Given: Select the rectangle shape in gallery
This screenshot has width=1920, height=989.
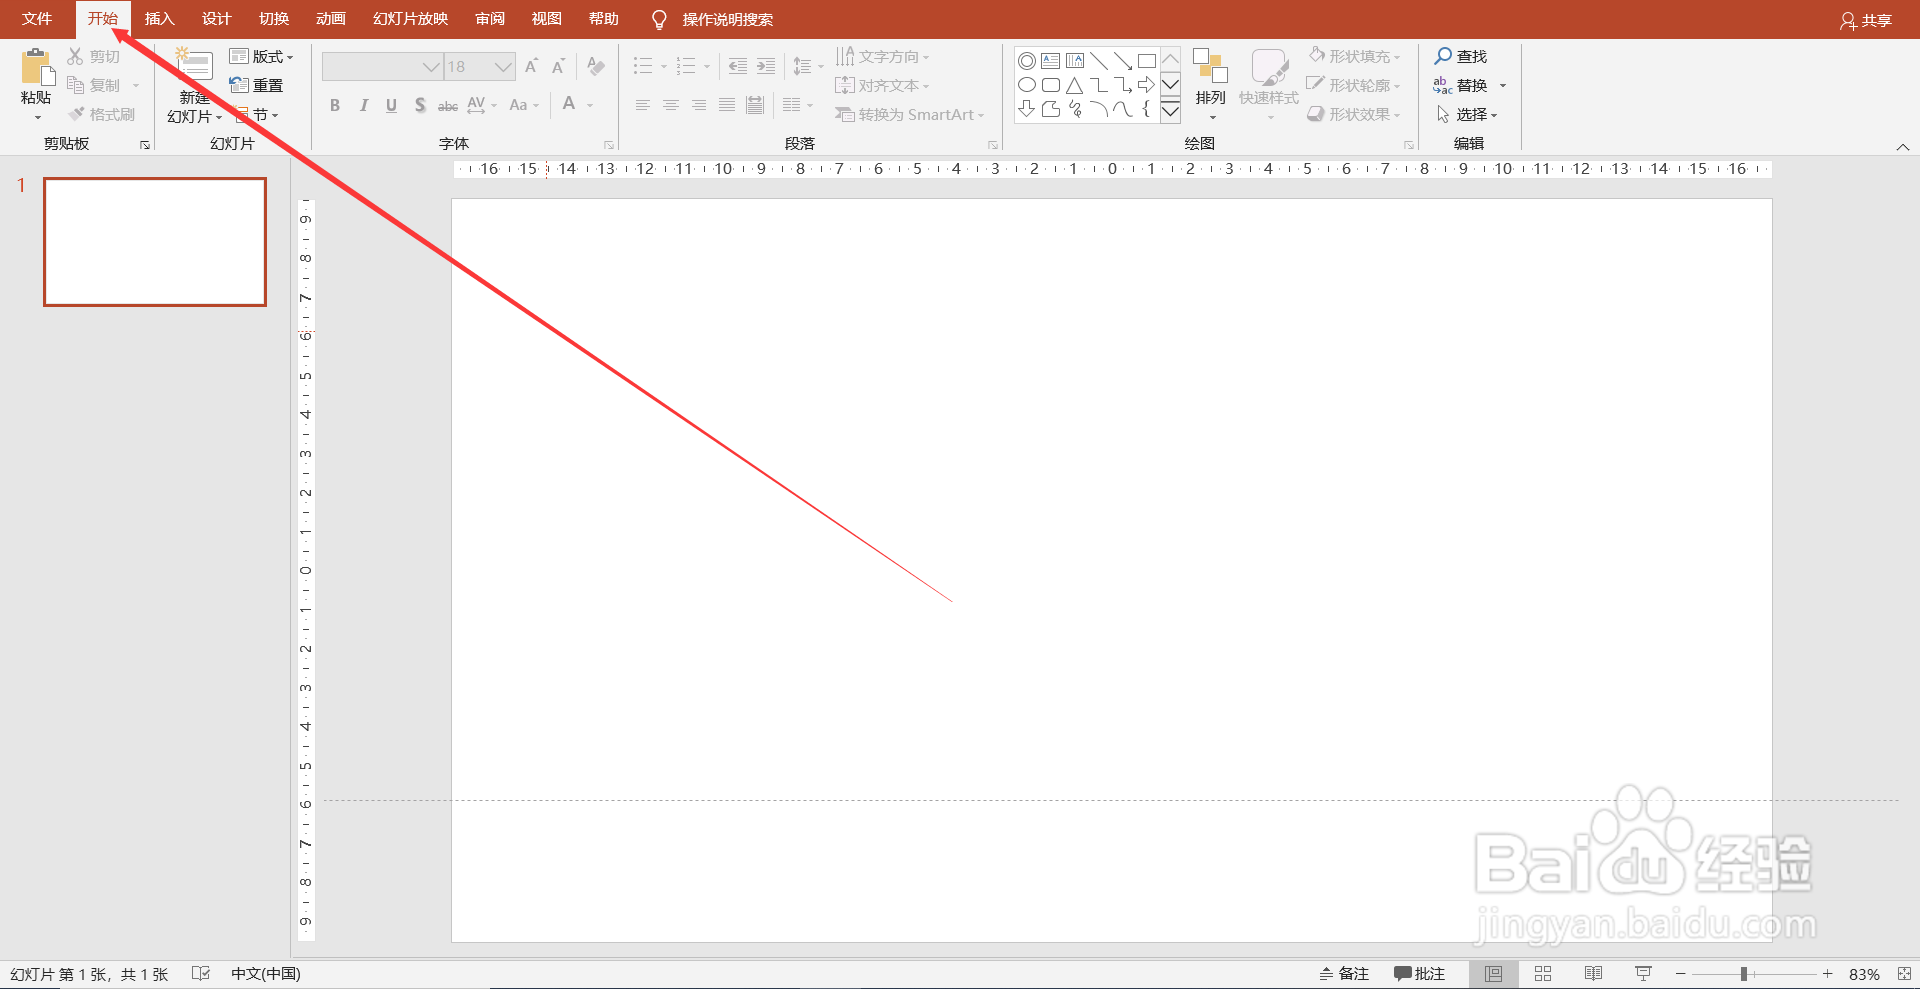Looking at the screenshot, I should coord(1147,61).
